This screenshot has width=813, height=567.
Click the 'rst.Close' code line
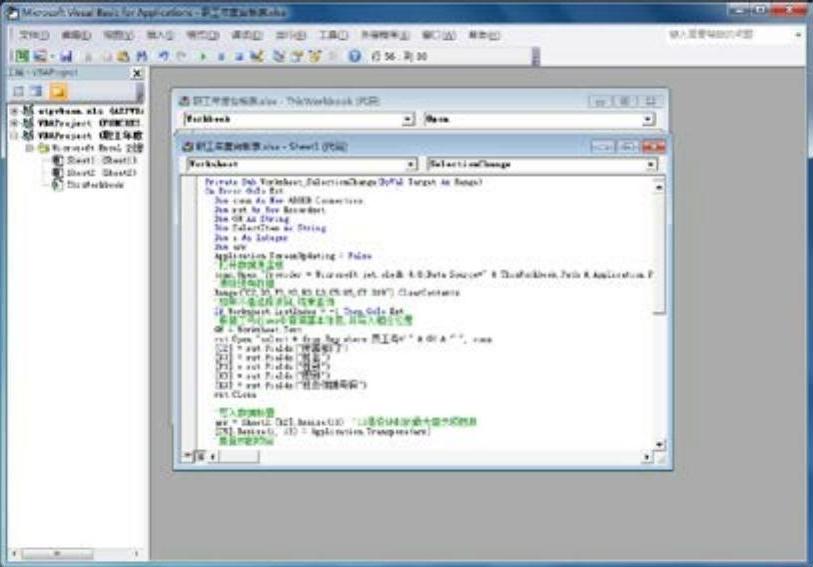coord(235,394)
